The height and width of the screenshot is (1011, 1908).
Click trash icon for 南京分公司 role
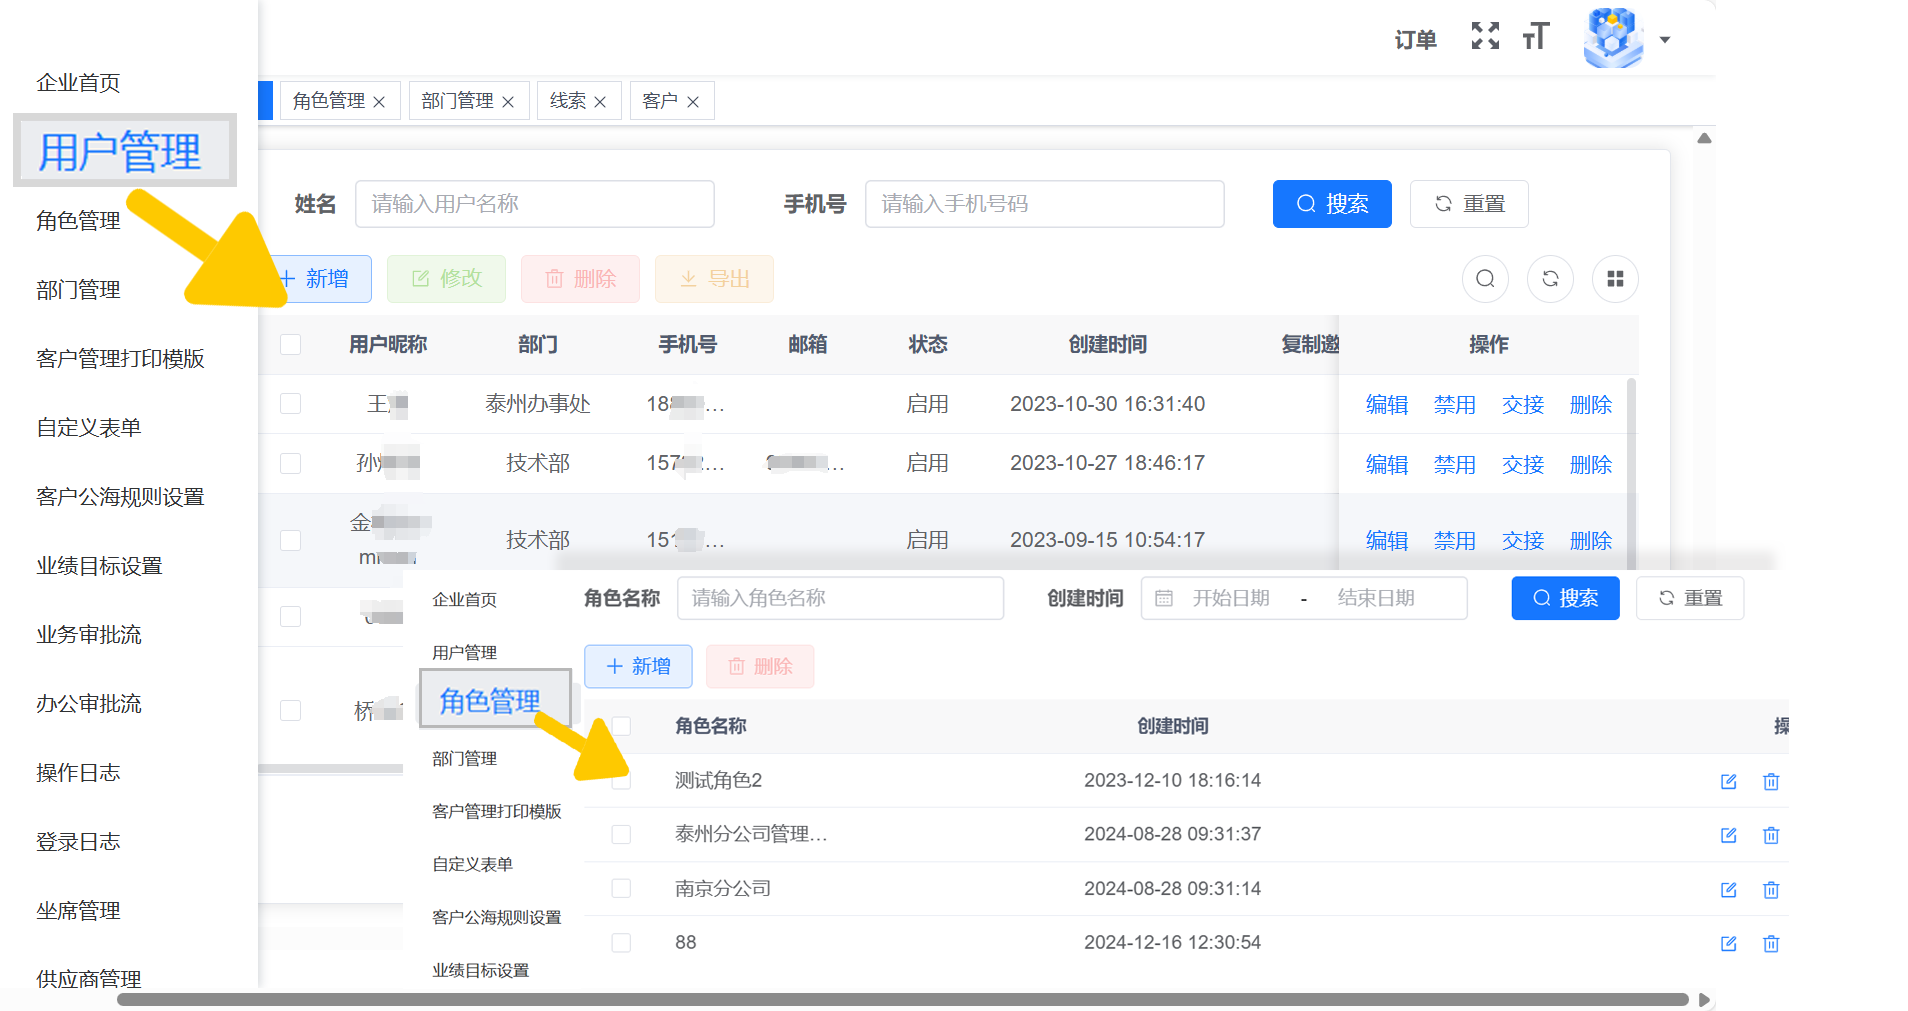coord(1770,890)
